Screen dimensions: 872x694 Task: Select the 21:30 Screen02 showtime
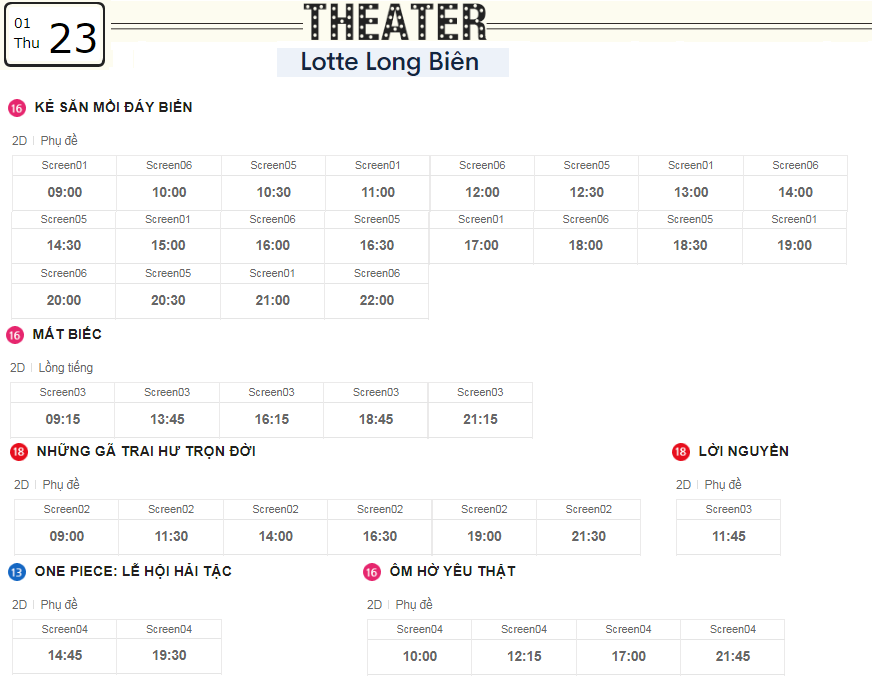[x=588, y=527]
